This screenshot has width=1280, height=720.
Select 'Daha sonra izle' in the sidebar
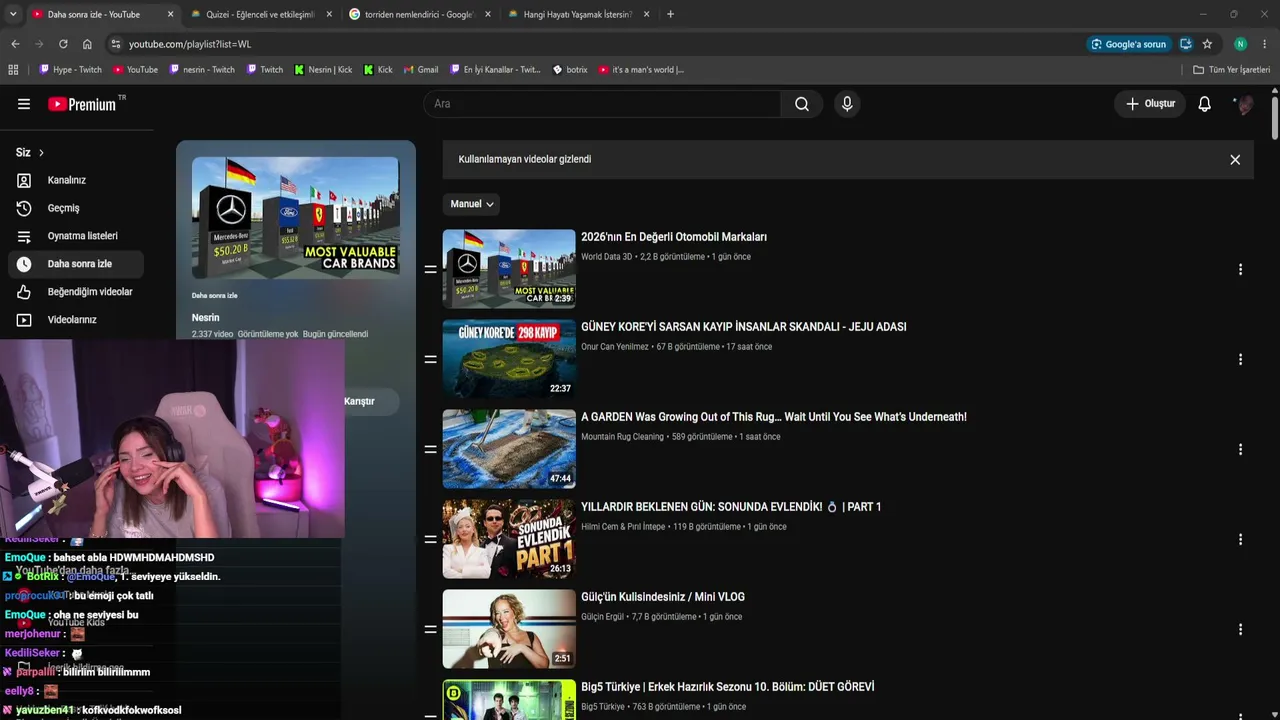click(x=76, y=264)
